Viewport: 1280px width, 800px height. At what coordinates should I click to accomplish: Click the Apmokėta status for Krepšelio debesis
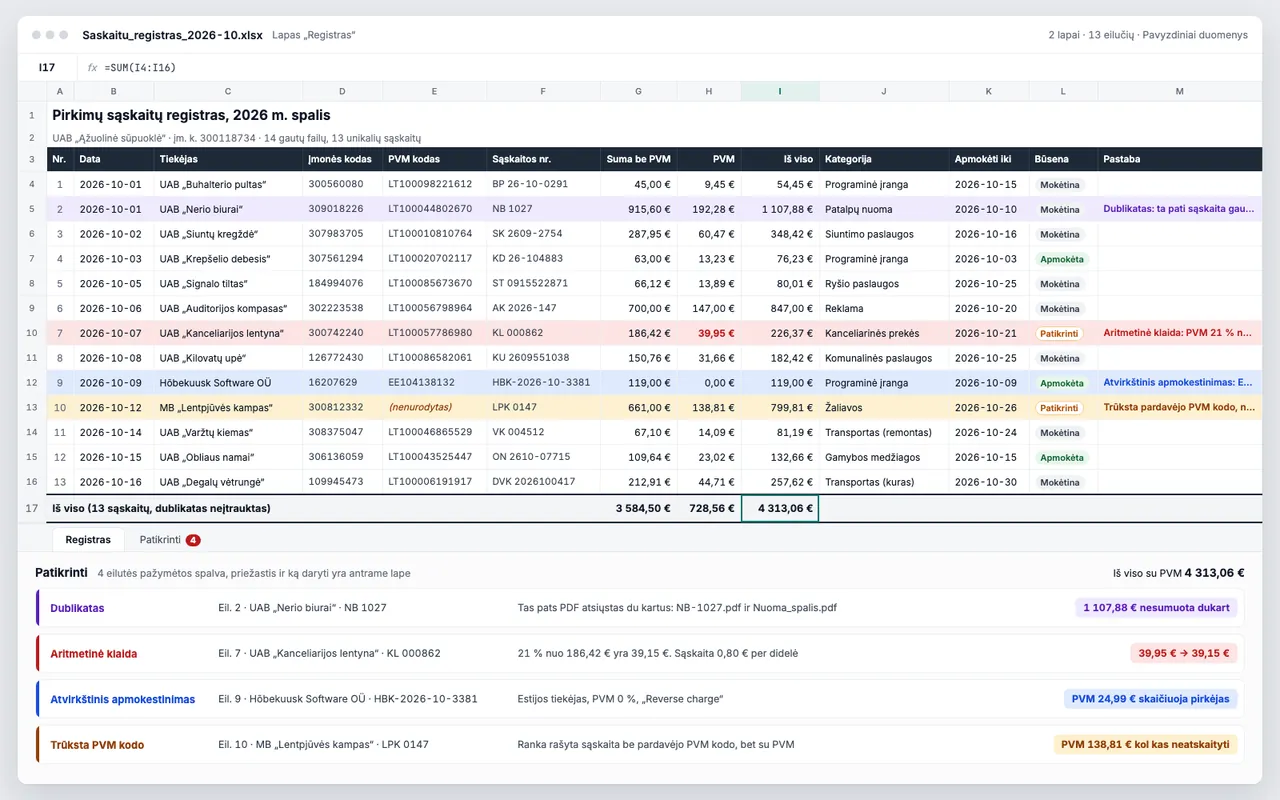[x=1061, y=259]
